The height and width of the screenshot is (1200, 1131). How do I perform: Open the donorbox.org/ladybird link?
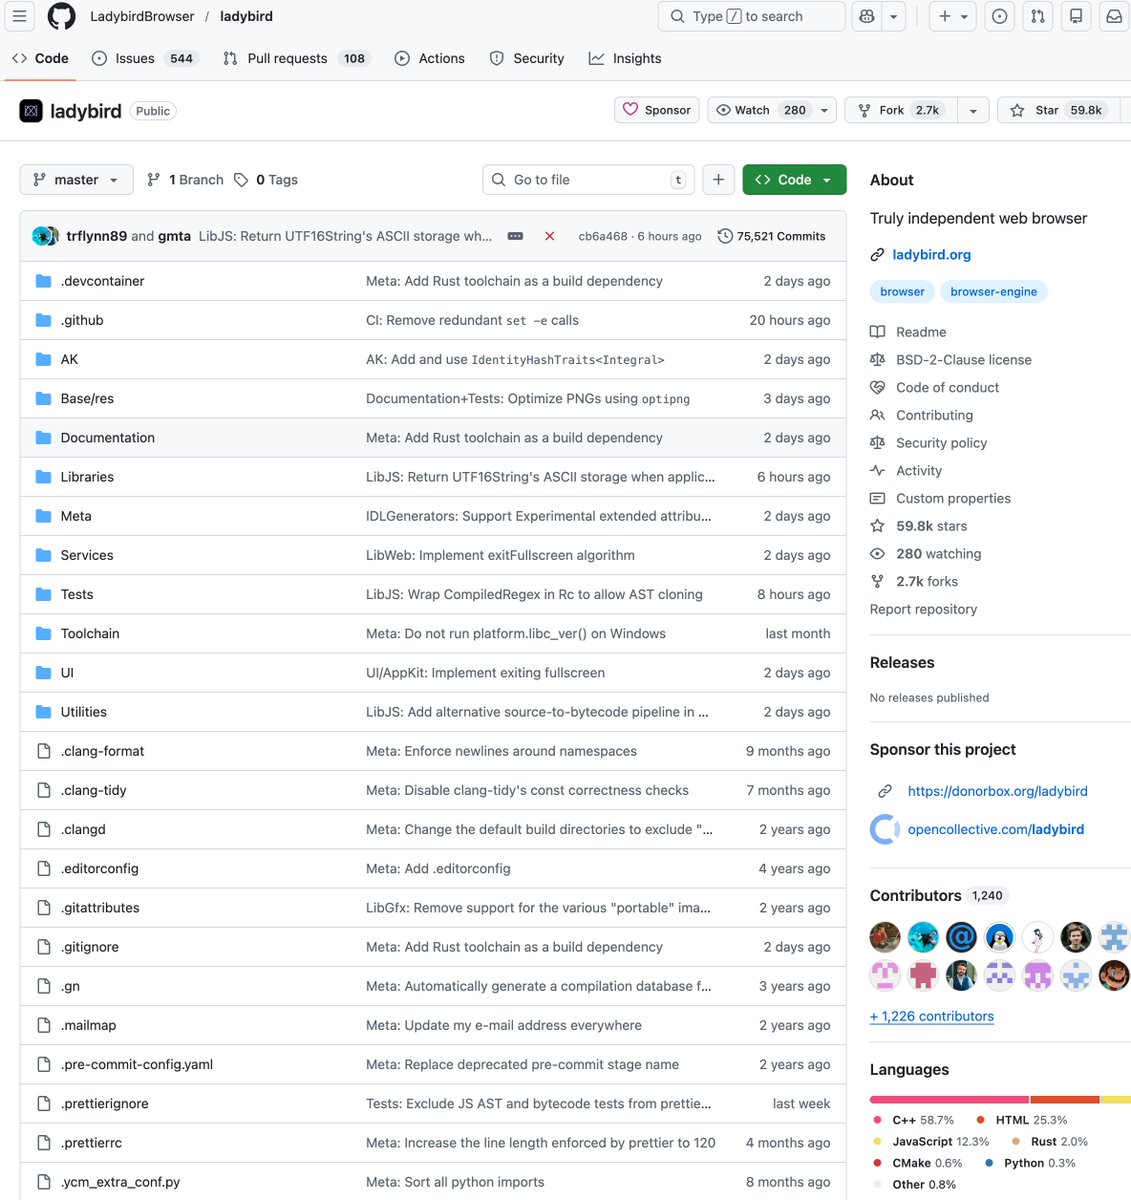point(998,791)
